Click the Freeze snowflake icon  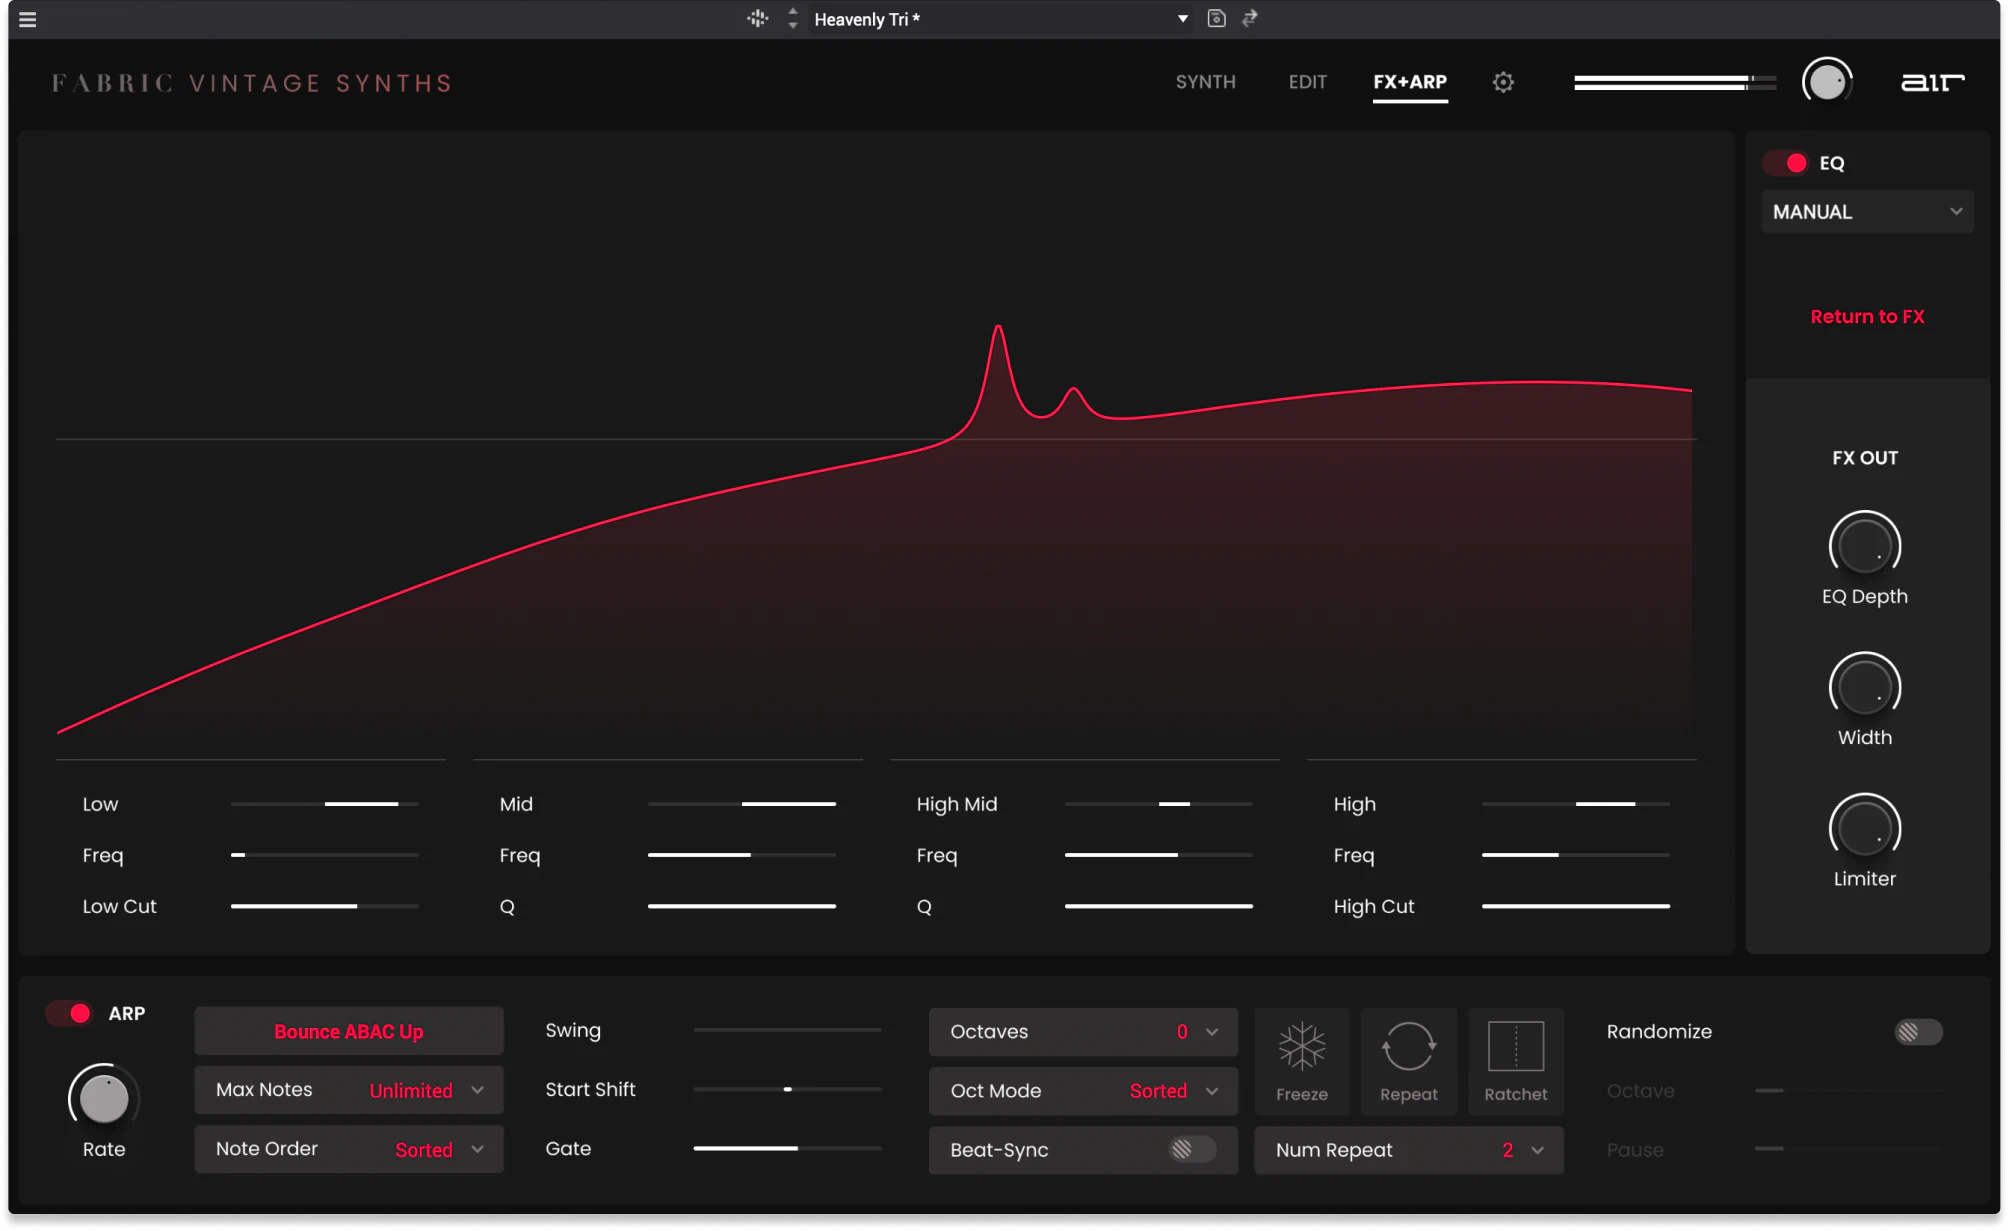[x=1301, y=1047]
